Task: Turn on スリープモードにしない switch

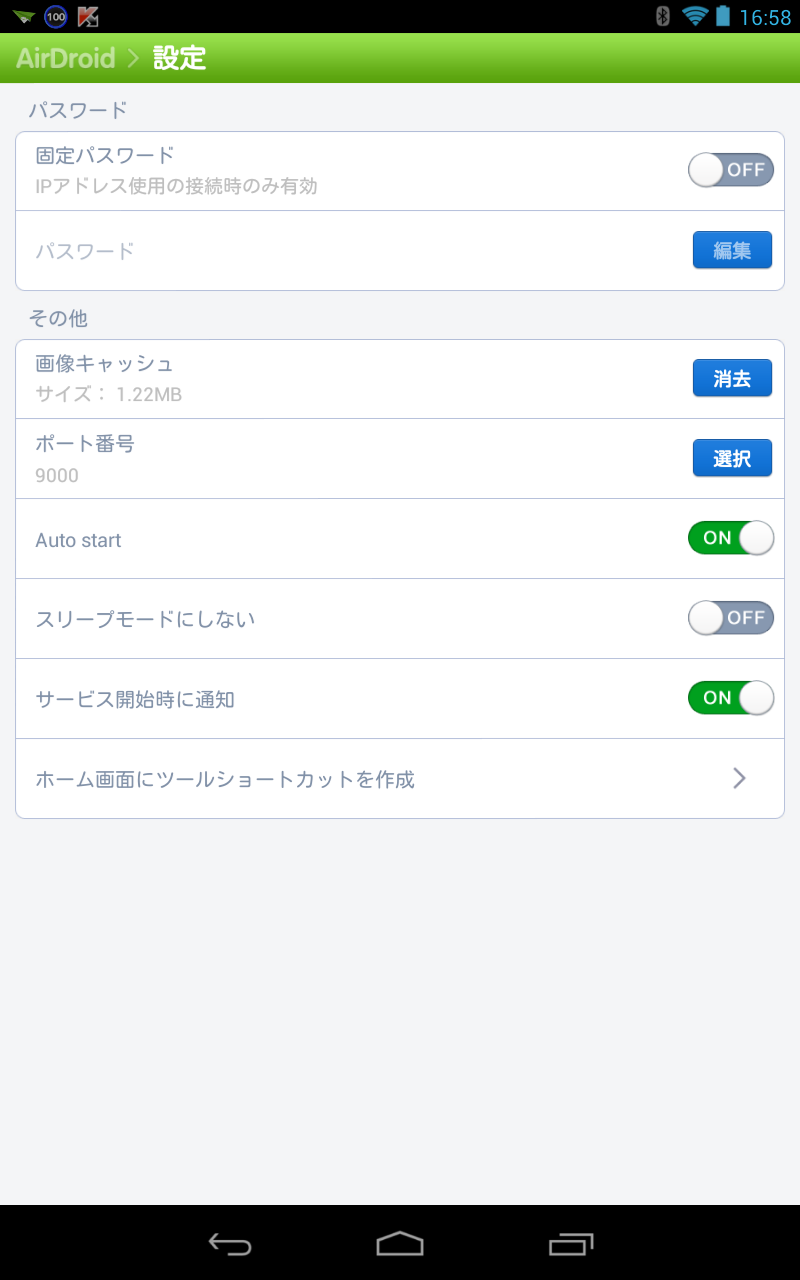Action: [x=730, y=618]
